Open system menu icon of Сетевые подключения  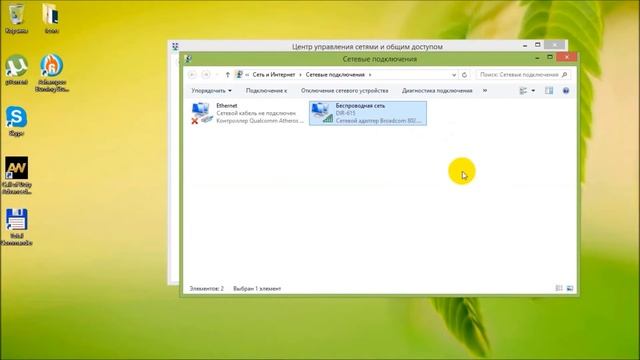(x=188, y=59)
